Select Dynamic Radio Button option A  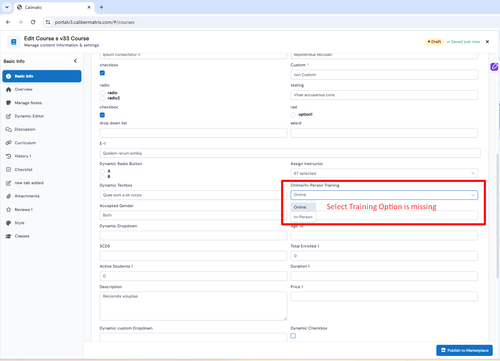(102, 171)
